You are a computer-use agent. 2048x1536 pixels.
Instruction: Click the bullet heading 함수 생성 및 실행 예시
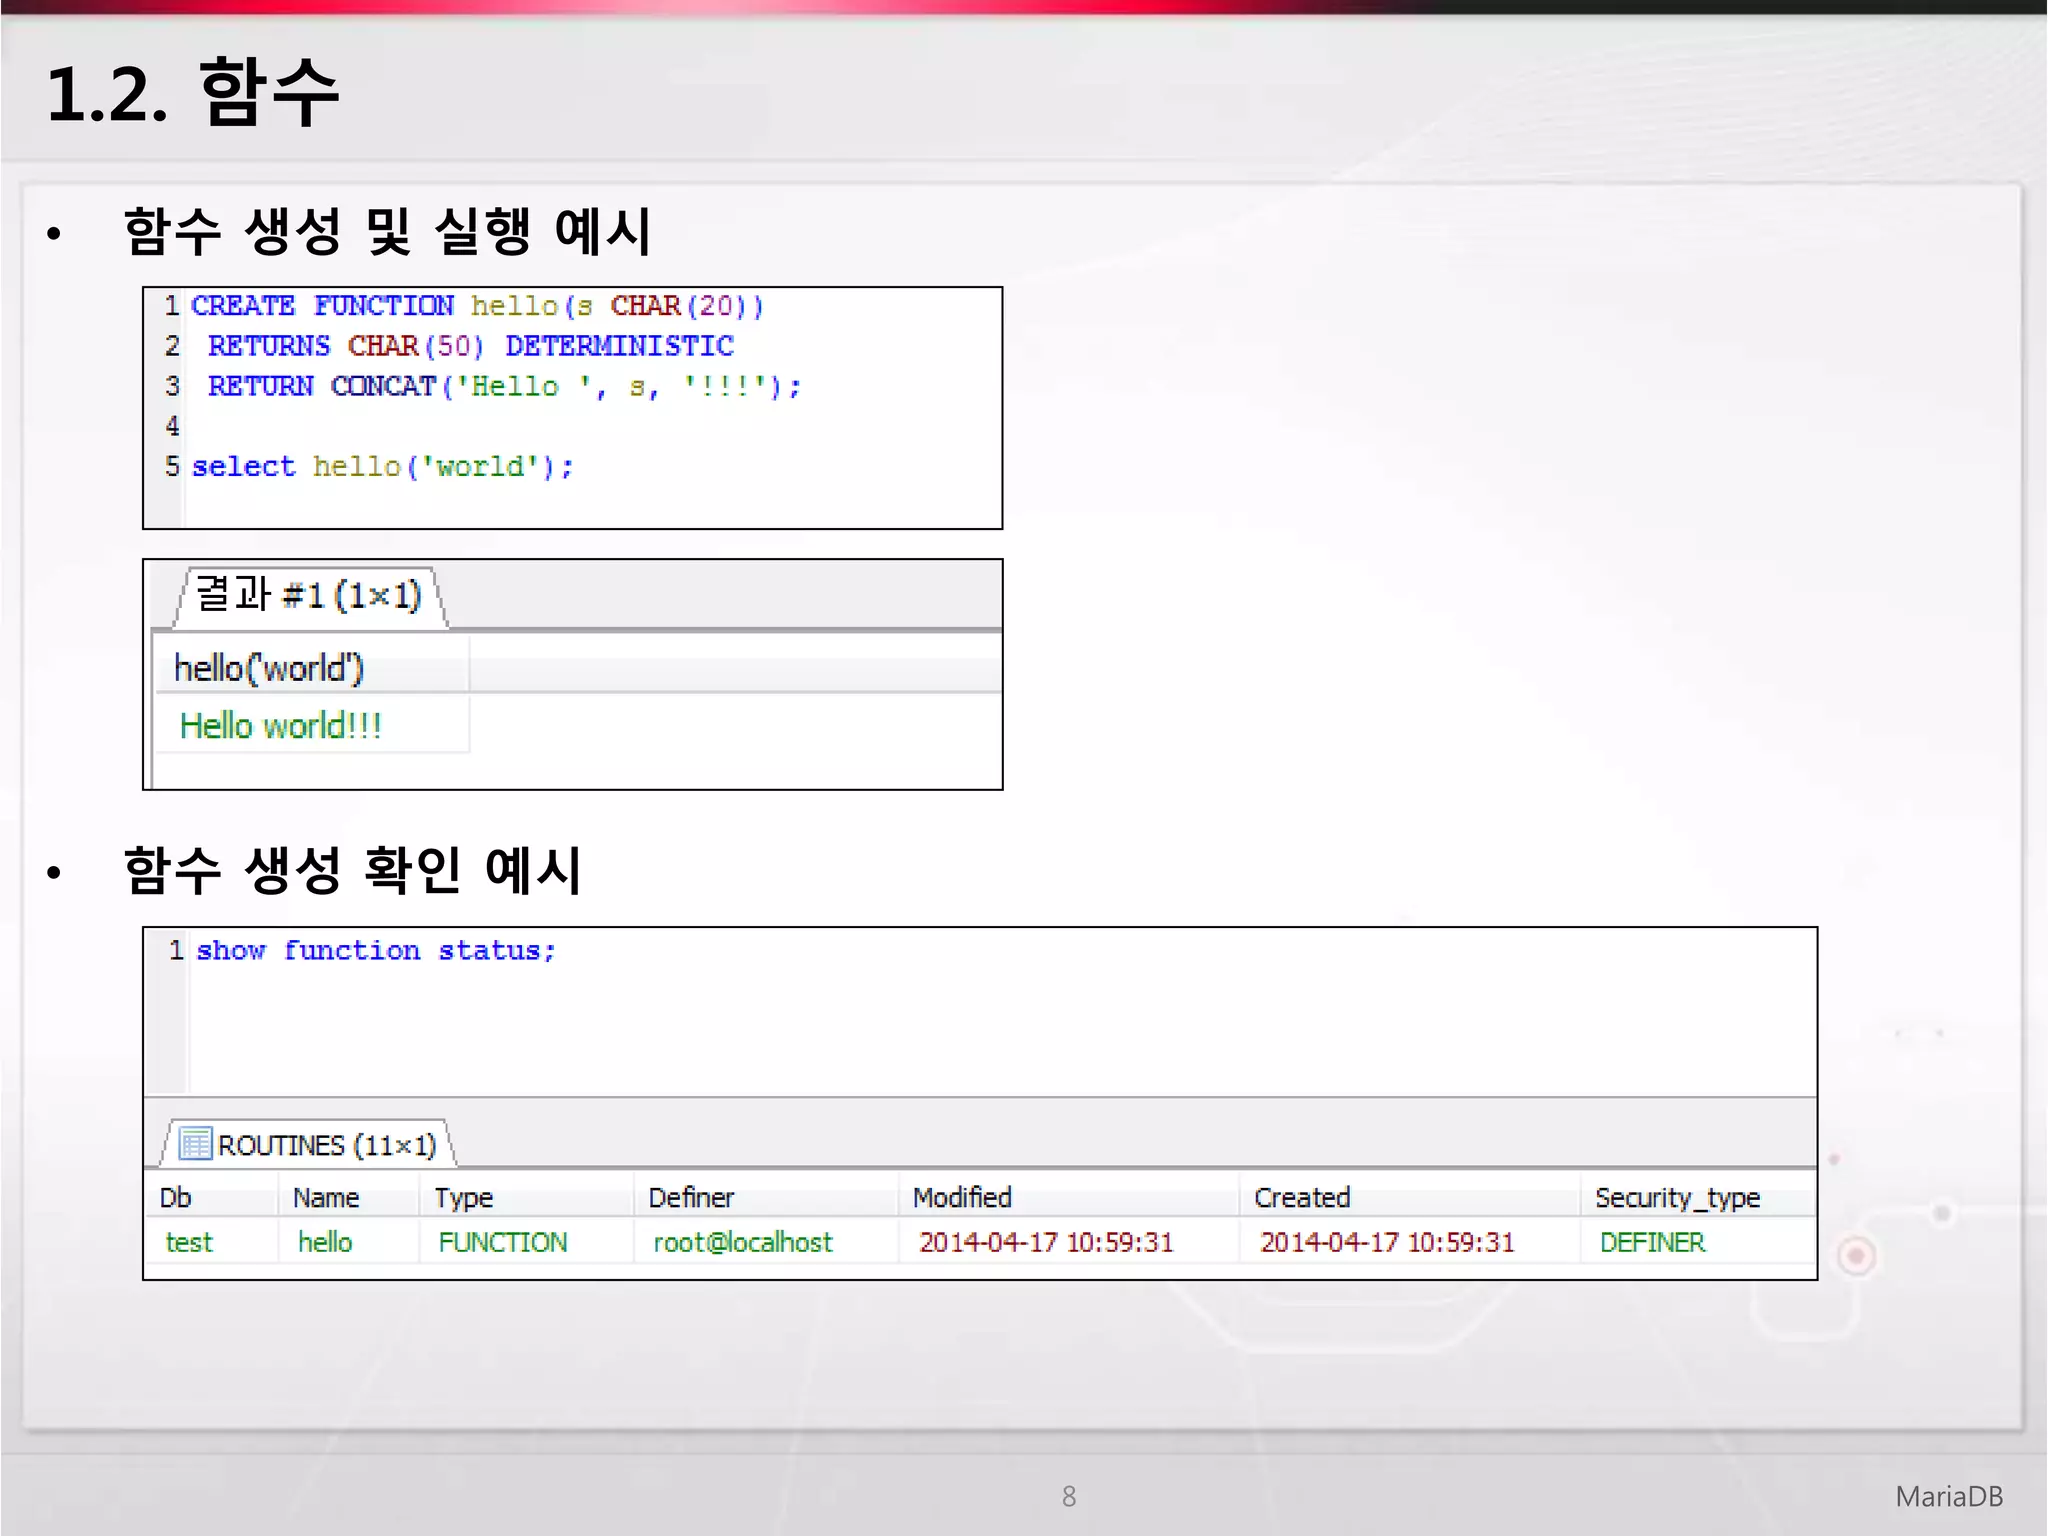pos(388,231)
